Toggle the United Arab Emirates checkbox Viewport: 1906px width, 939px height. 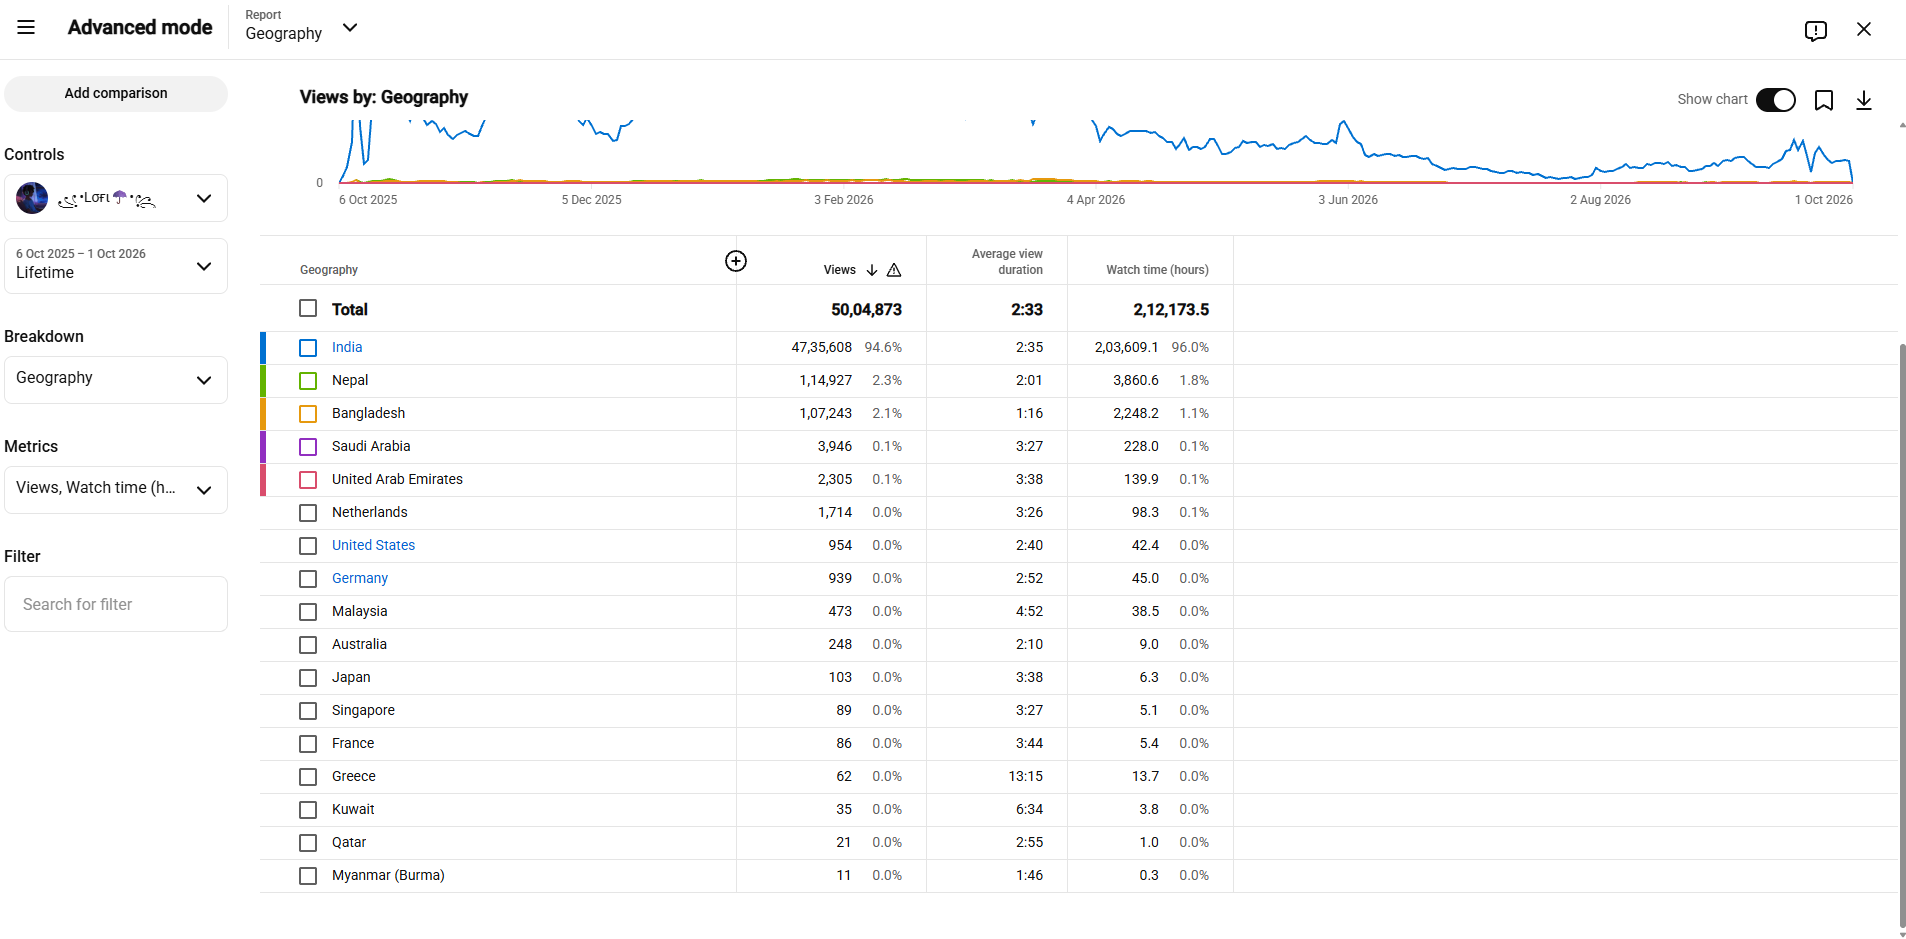click(308, 480)
